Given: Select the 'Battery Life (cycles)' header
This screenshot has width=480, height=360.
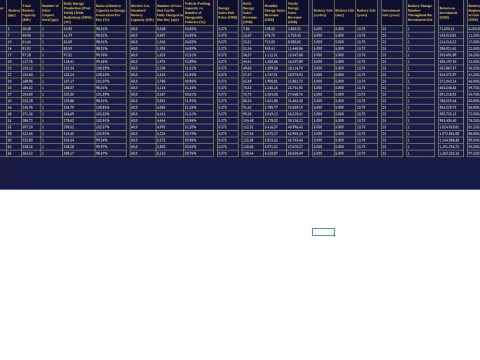Looking at the screenshot, I should pyautogui.click(x=323, y=13).
